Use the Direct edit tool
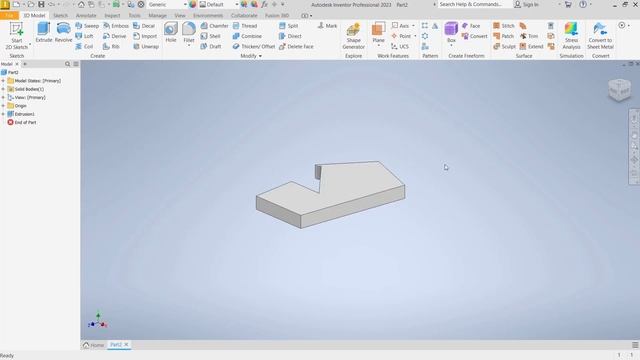 pos(290,36)
